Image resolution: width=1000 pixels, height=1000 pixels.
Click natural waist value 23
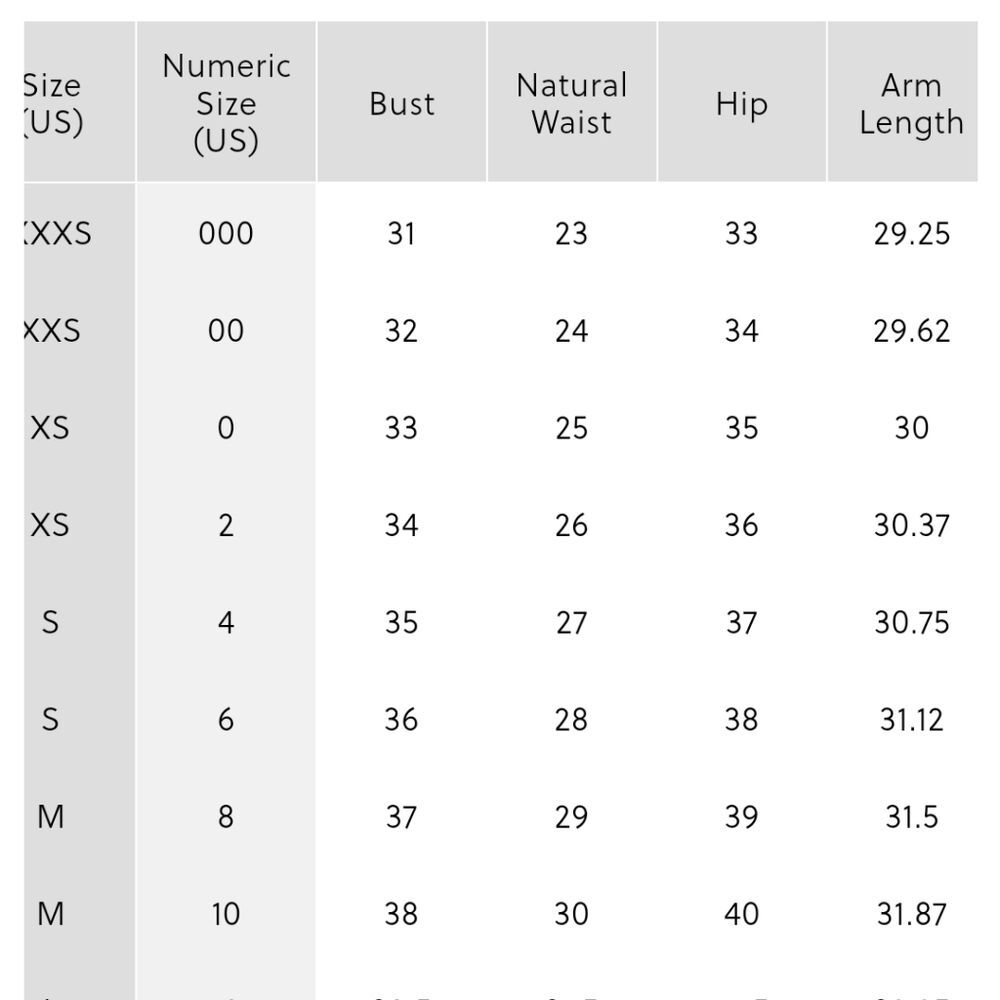point(572,234)
